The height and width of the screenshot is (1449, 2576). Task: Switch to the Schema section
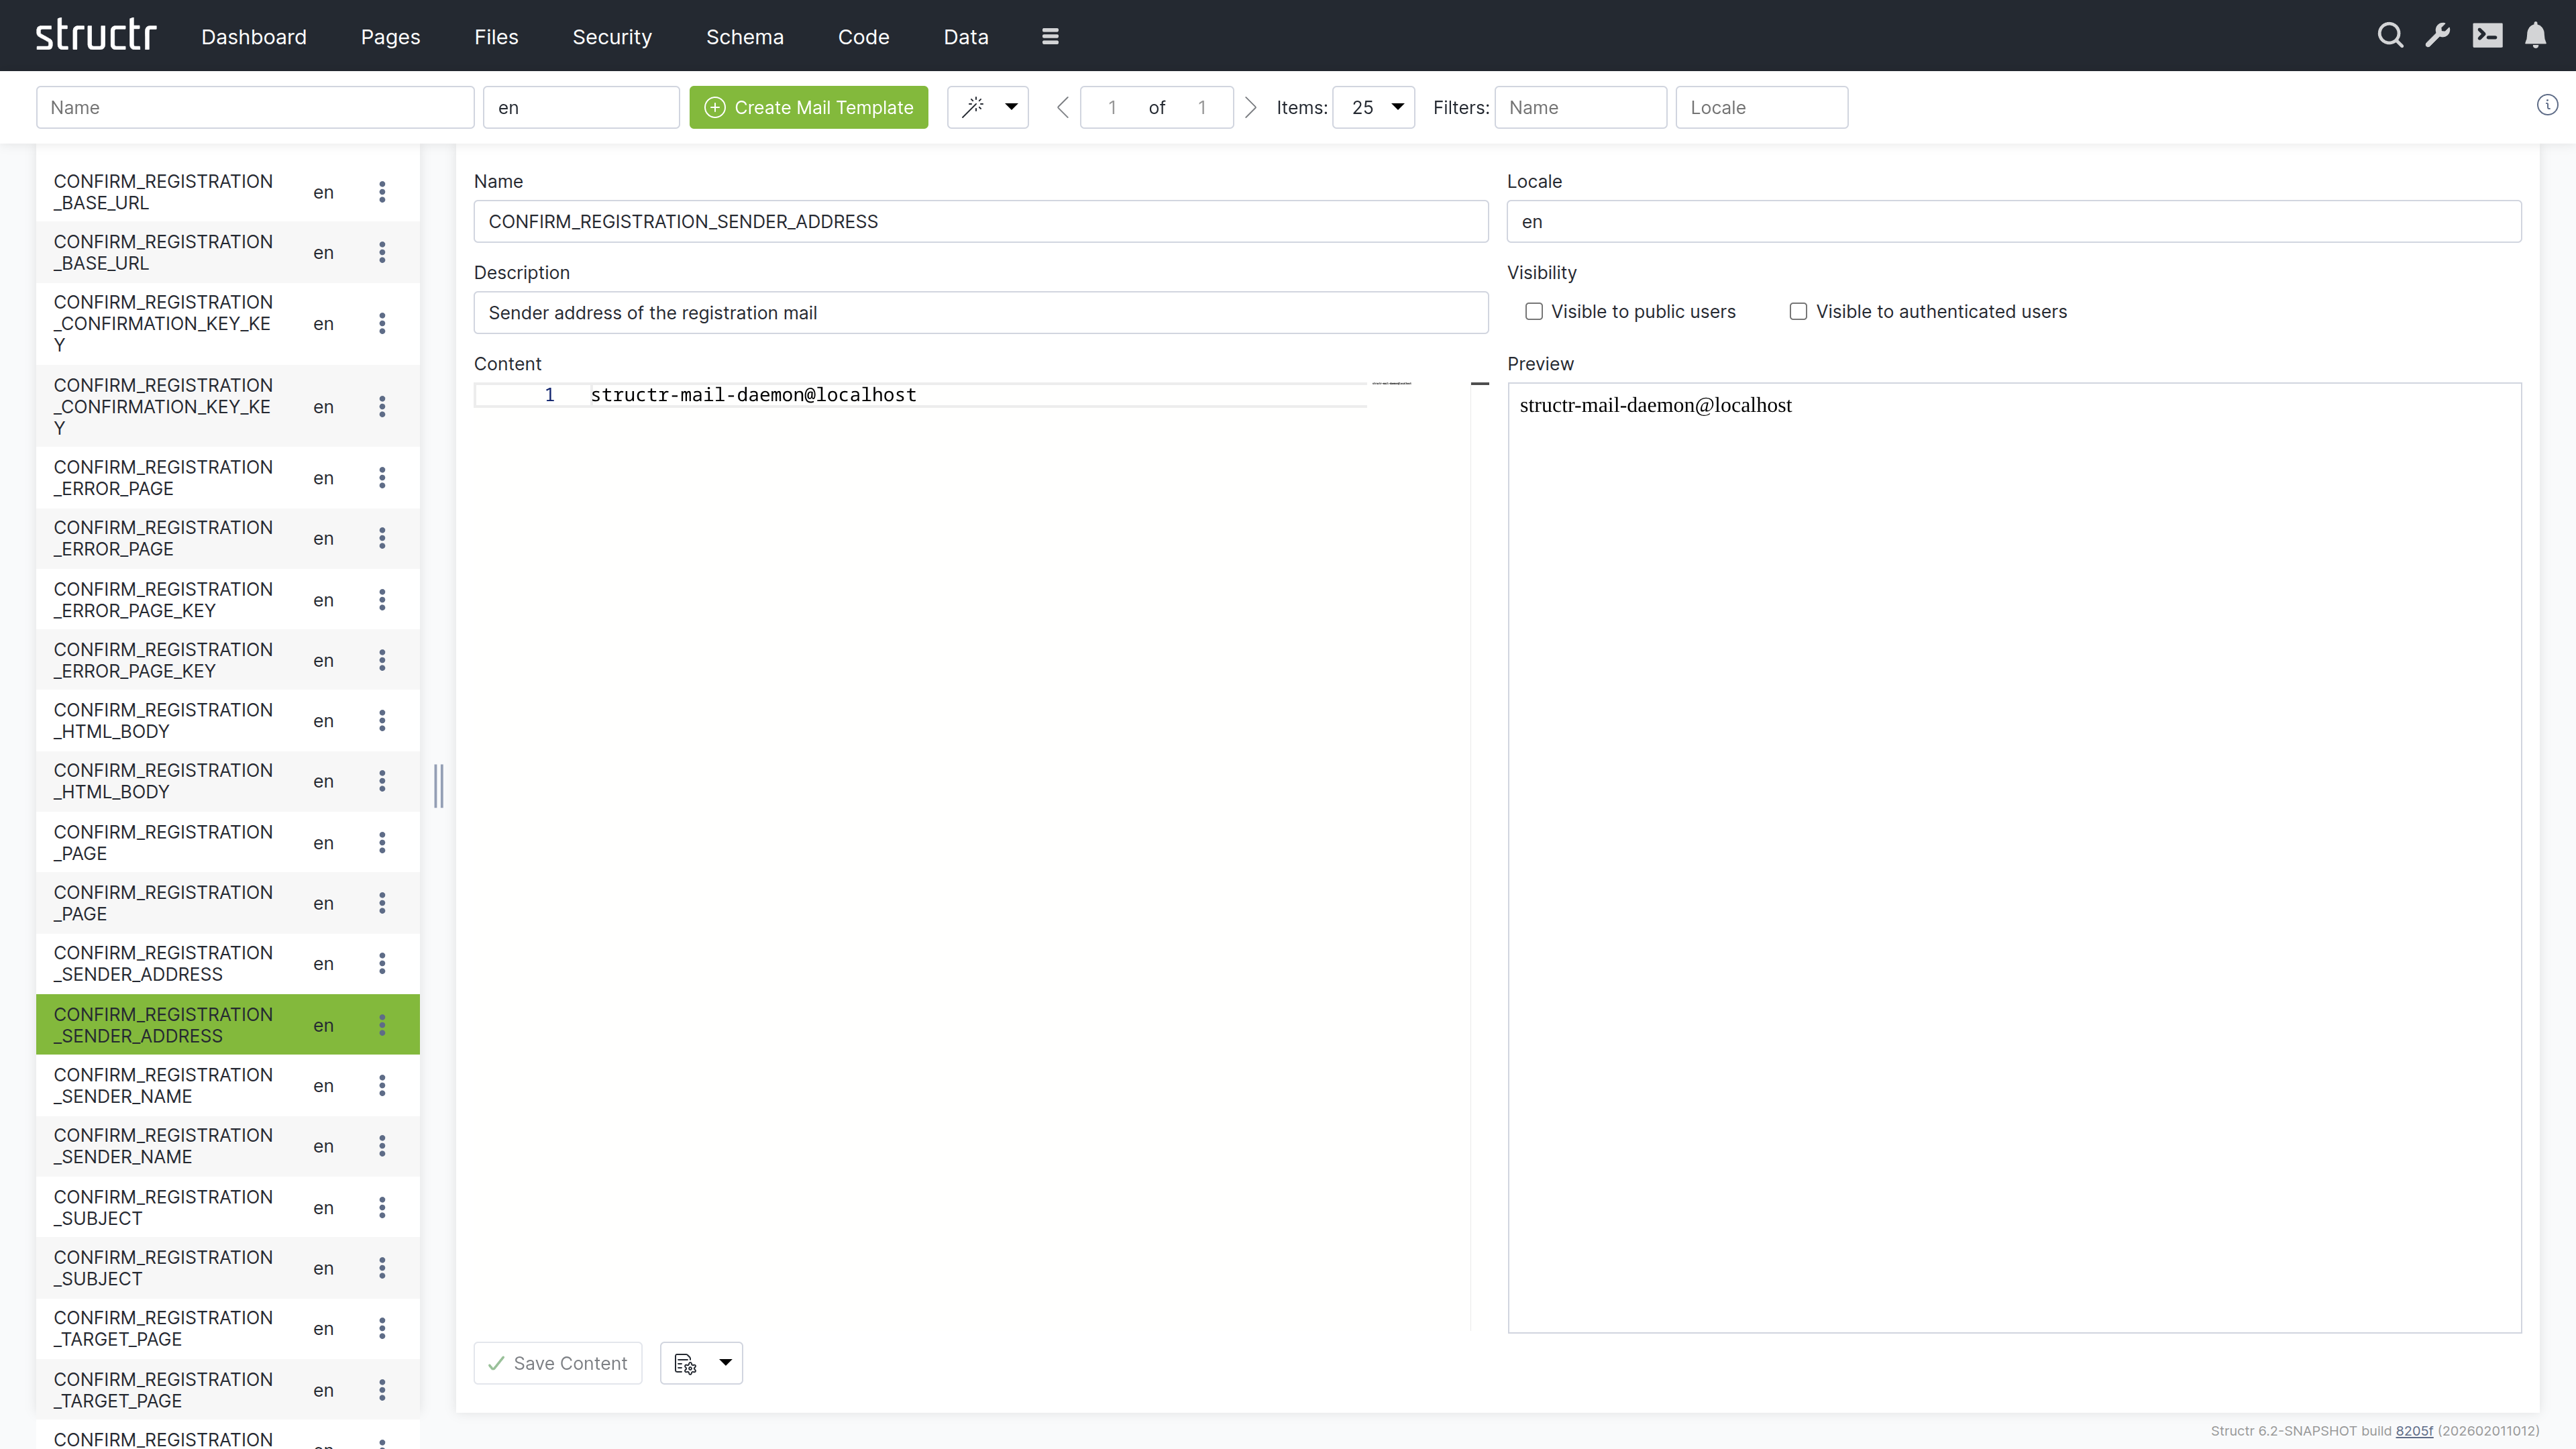(x=744, y=37)
